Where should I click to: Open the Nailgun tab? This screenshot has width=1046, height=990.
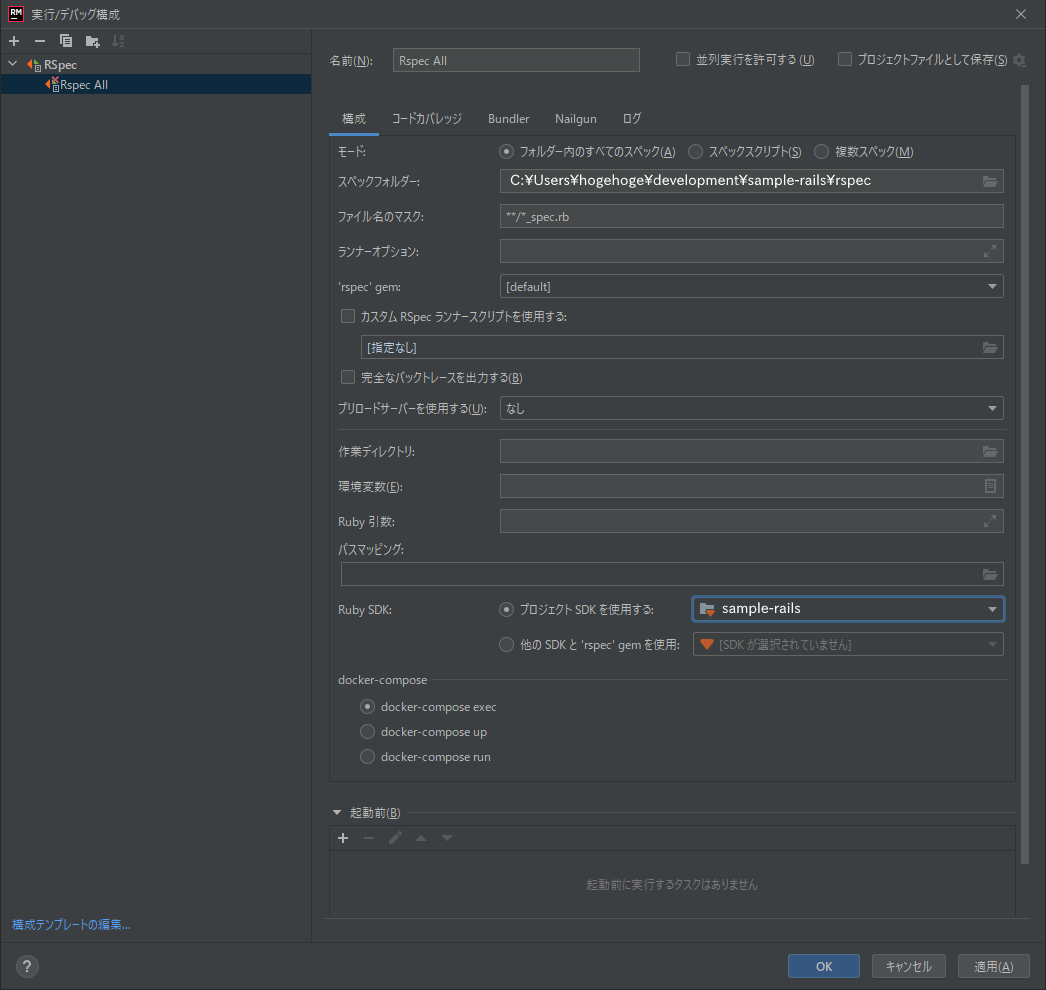(576, 119)
